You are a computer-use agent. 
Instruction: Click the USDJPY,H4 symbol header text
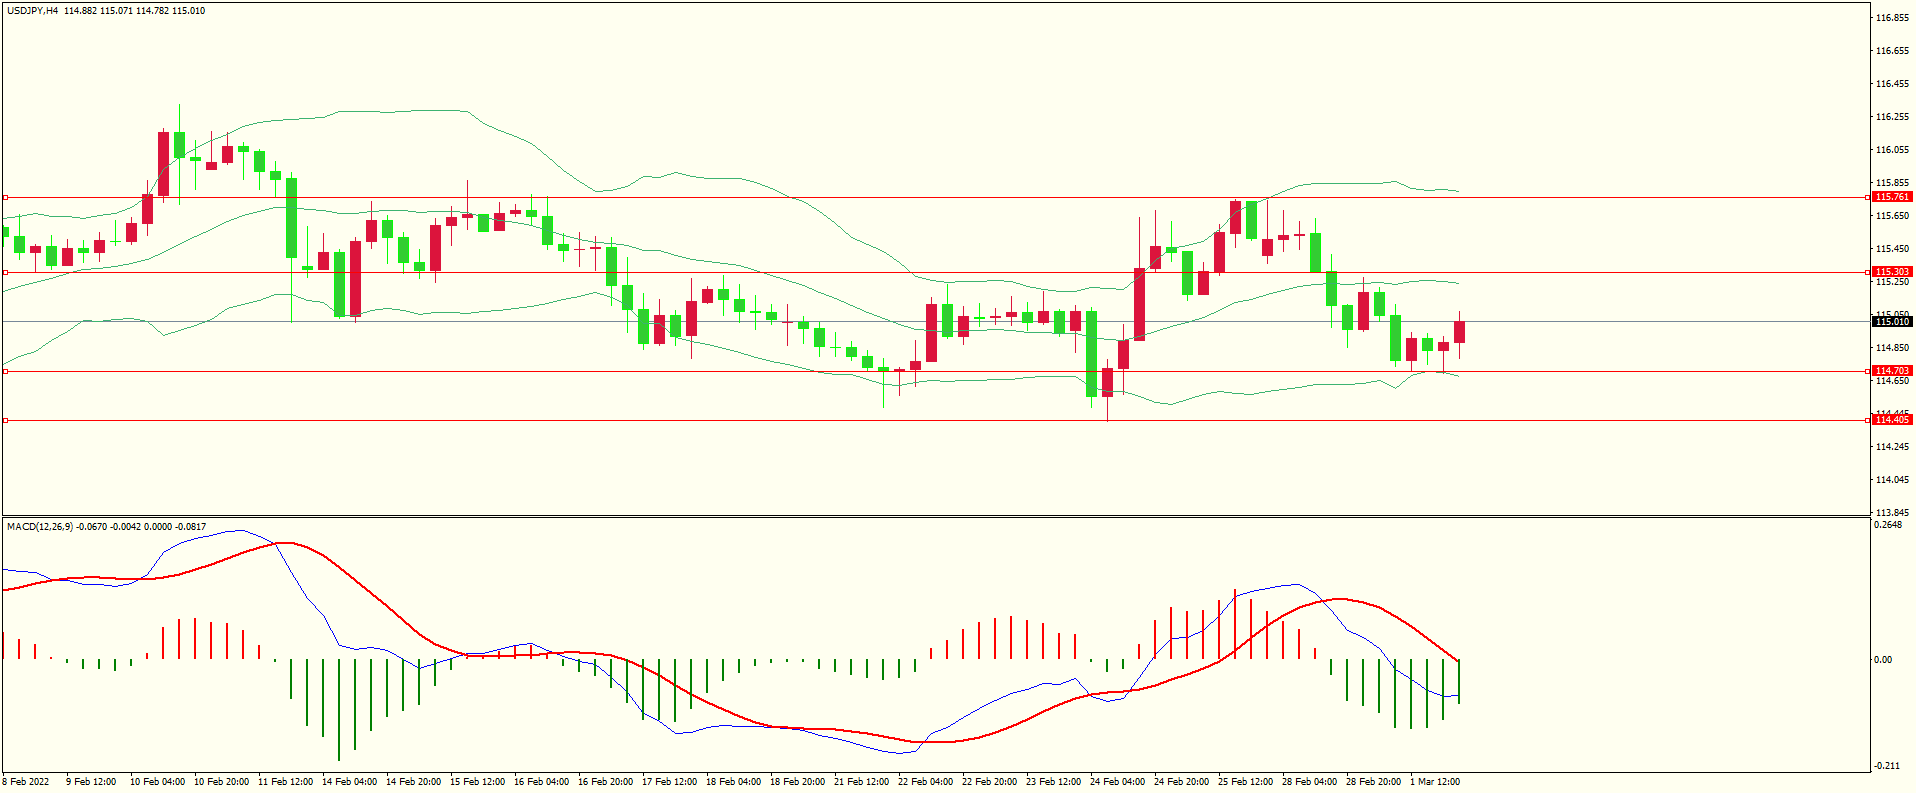click(33, 11)
